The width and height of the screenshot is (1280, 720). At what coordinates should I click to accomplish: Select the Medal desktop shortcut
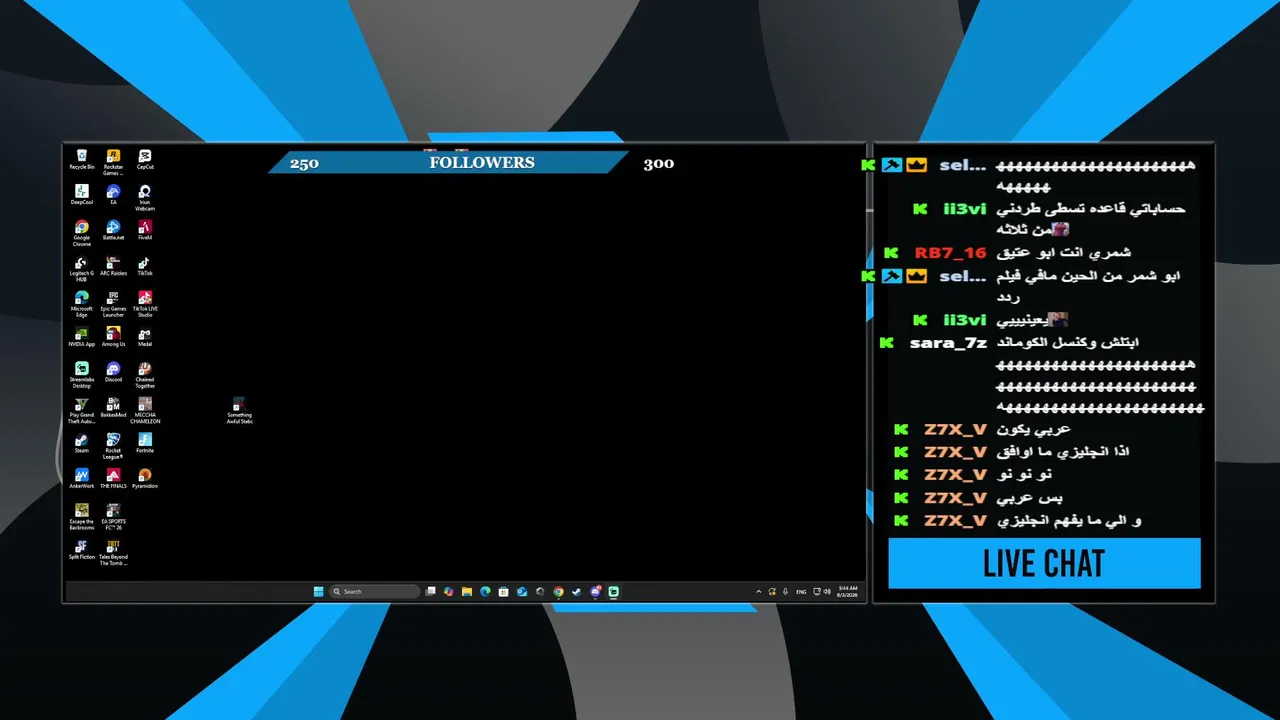[x=145, y=337]
